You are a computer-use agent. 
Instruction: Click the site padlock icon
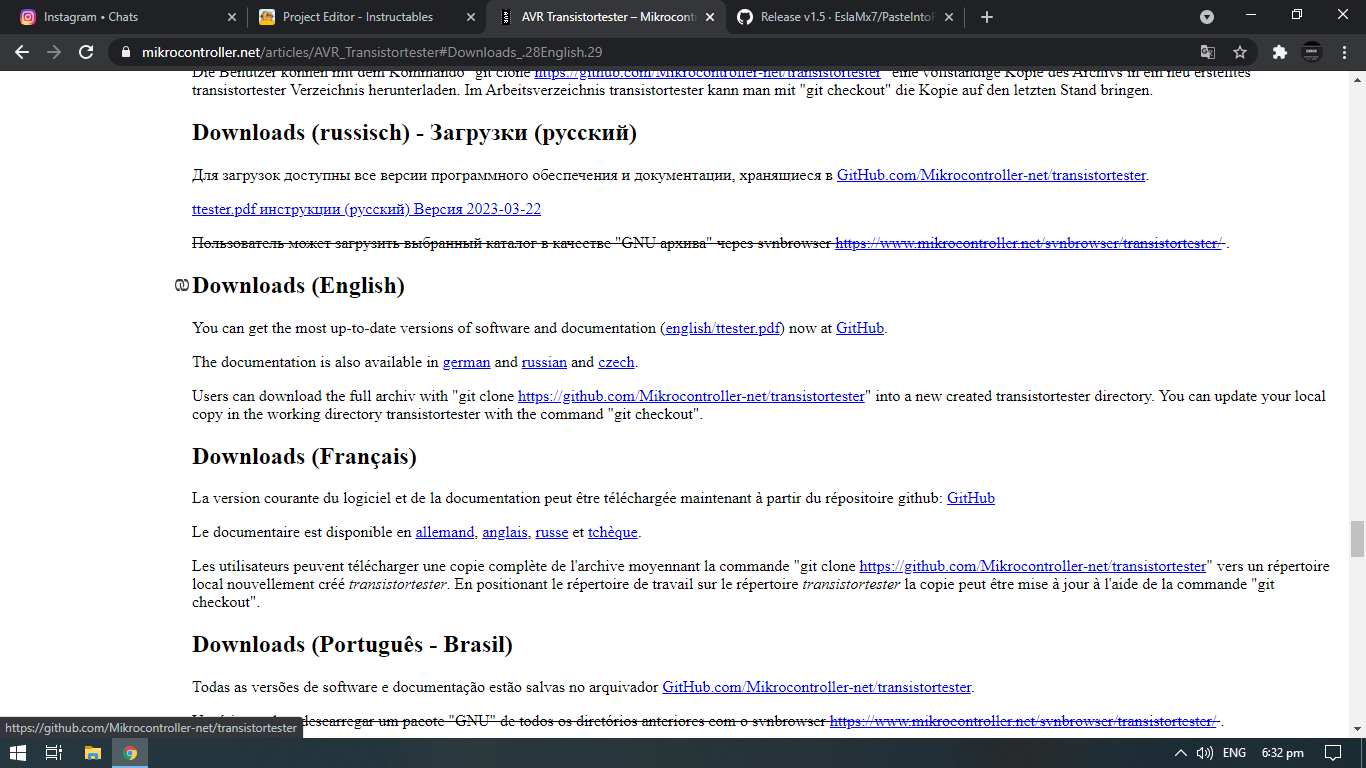click(x=126, y=52)
